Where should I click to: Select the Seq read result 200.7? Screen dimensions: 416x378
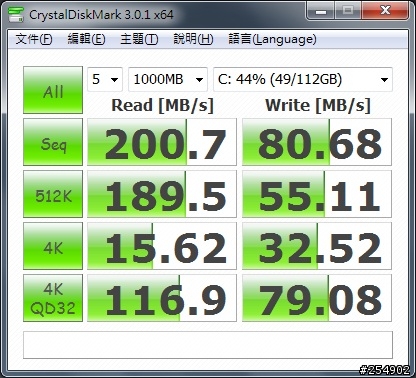pyautogui.click(x=162, y=142)
